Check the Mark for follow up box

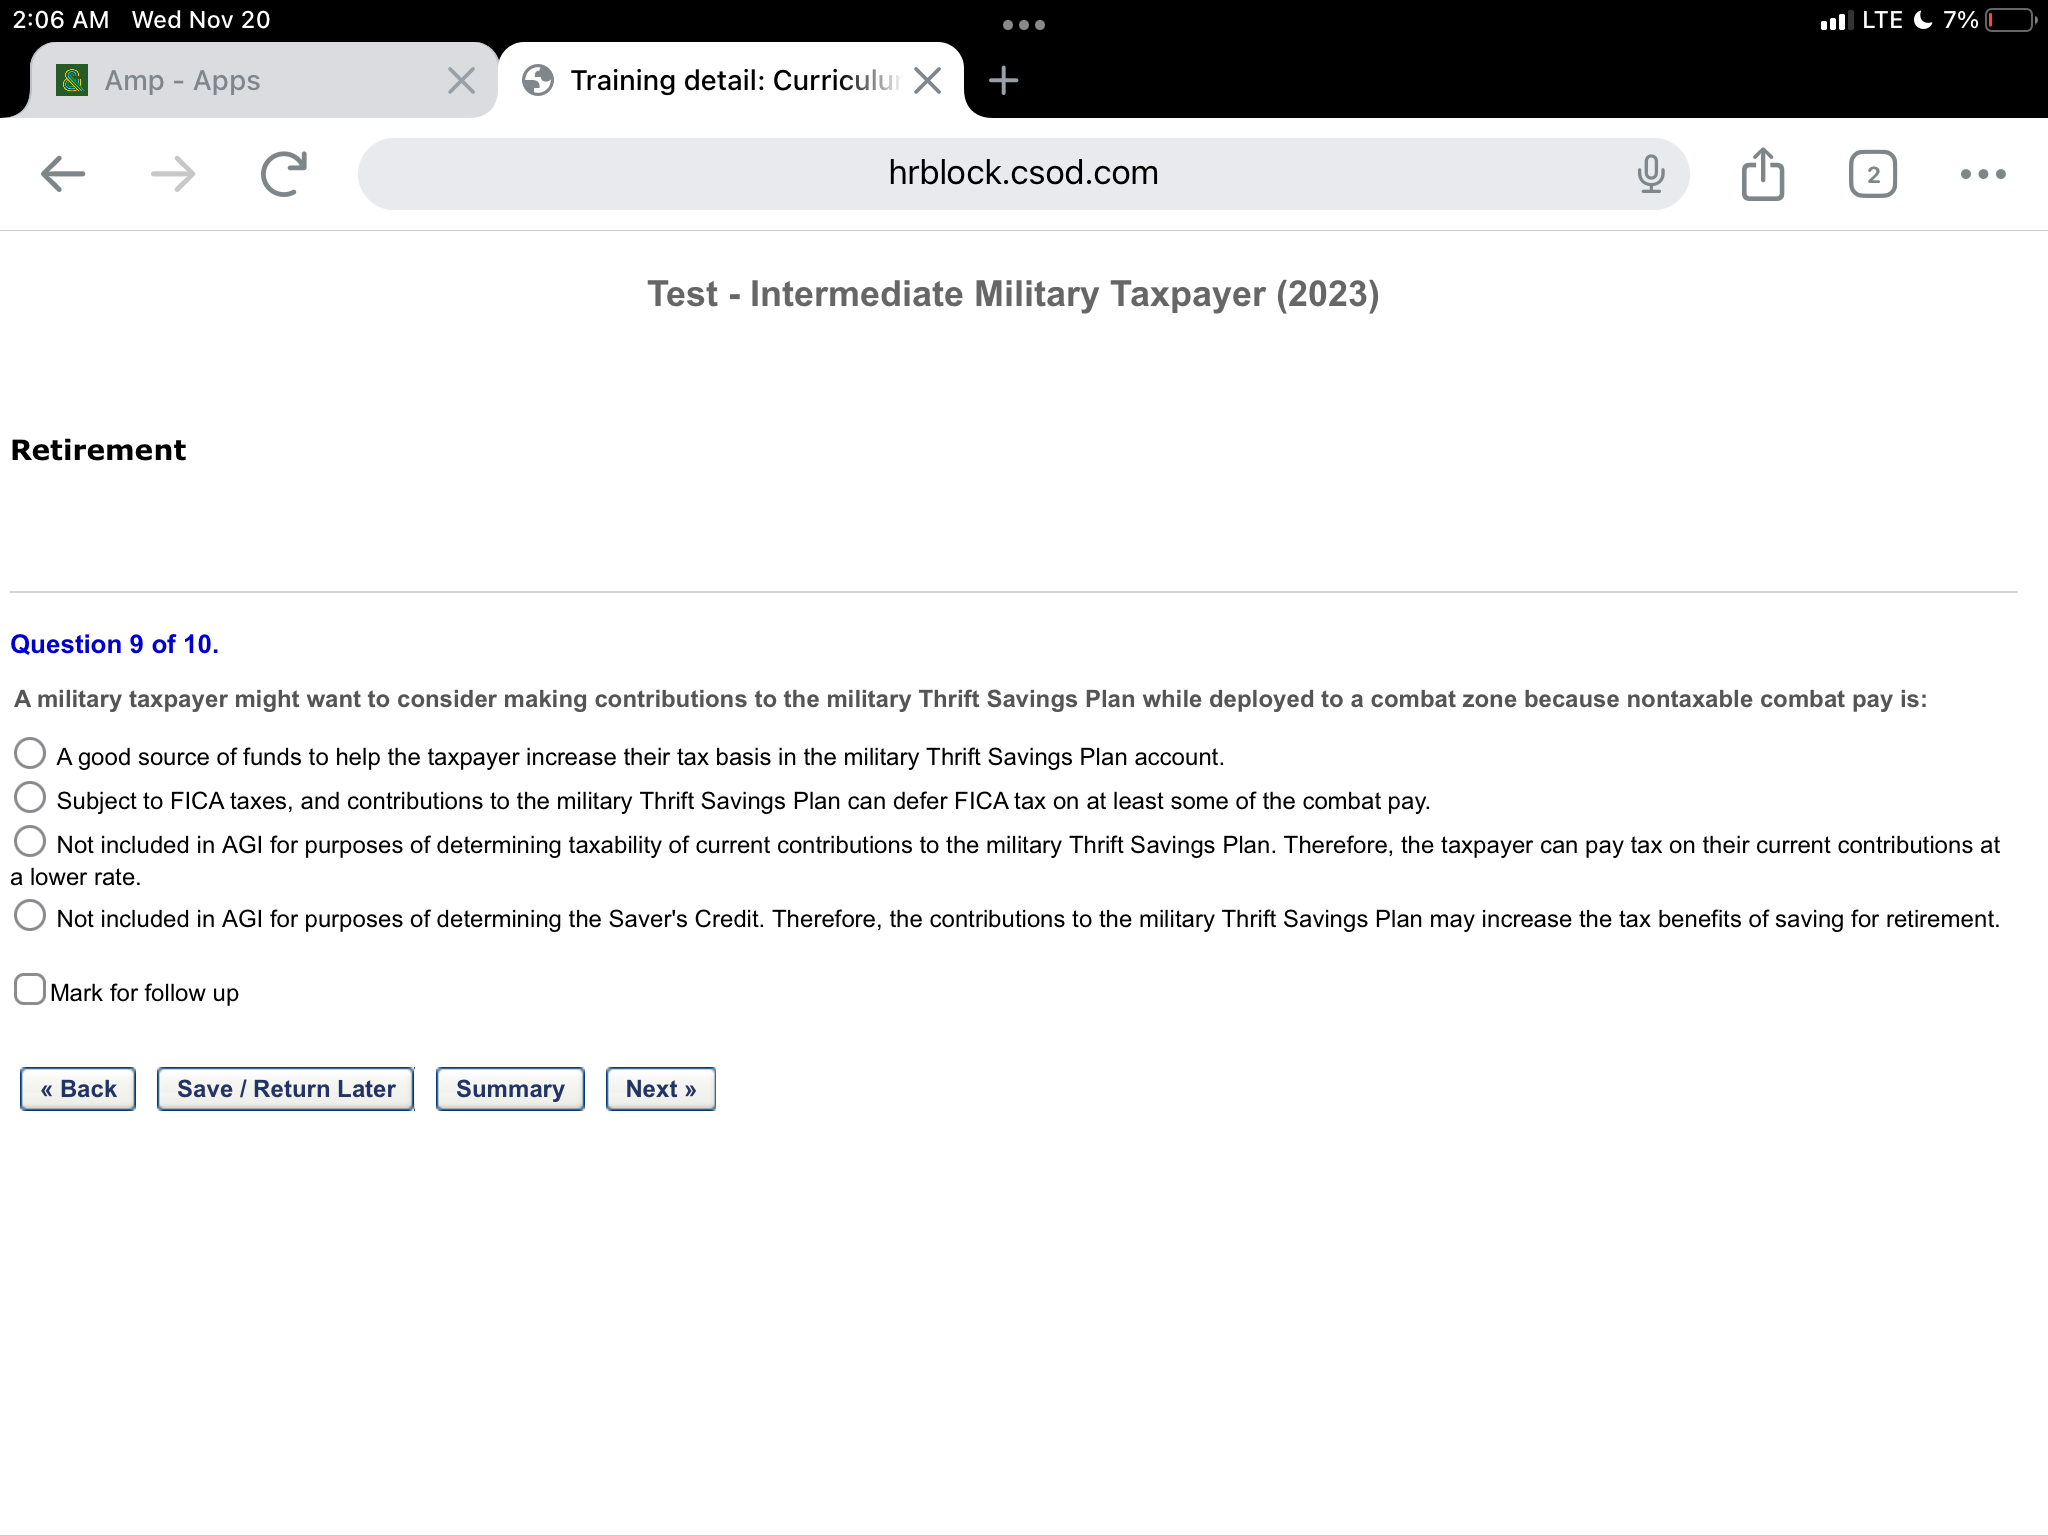(x=30, y=989)
